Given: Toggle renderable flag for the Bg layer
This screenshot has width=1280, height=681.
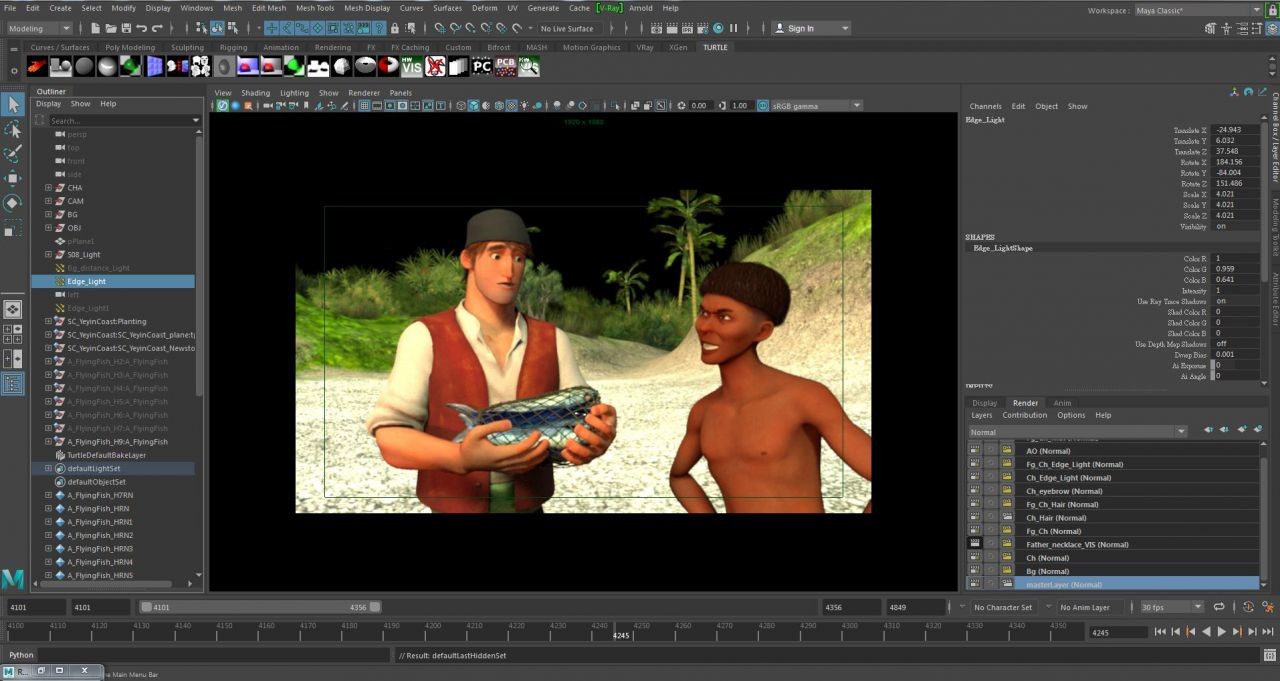Looking at the screenshot, I should pyautogui.click(x=974, y=571).
